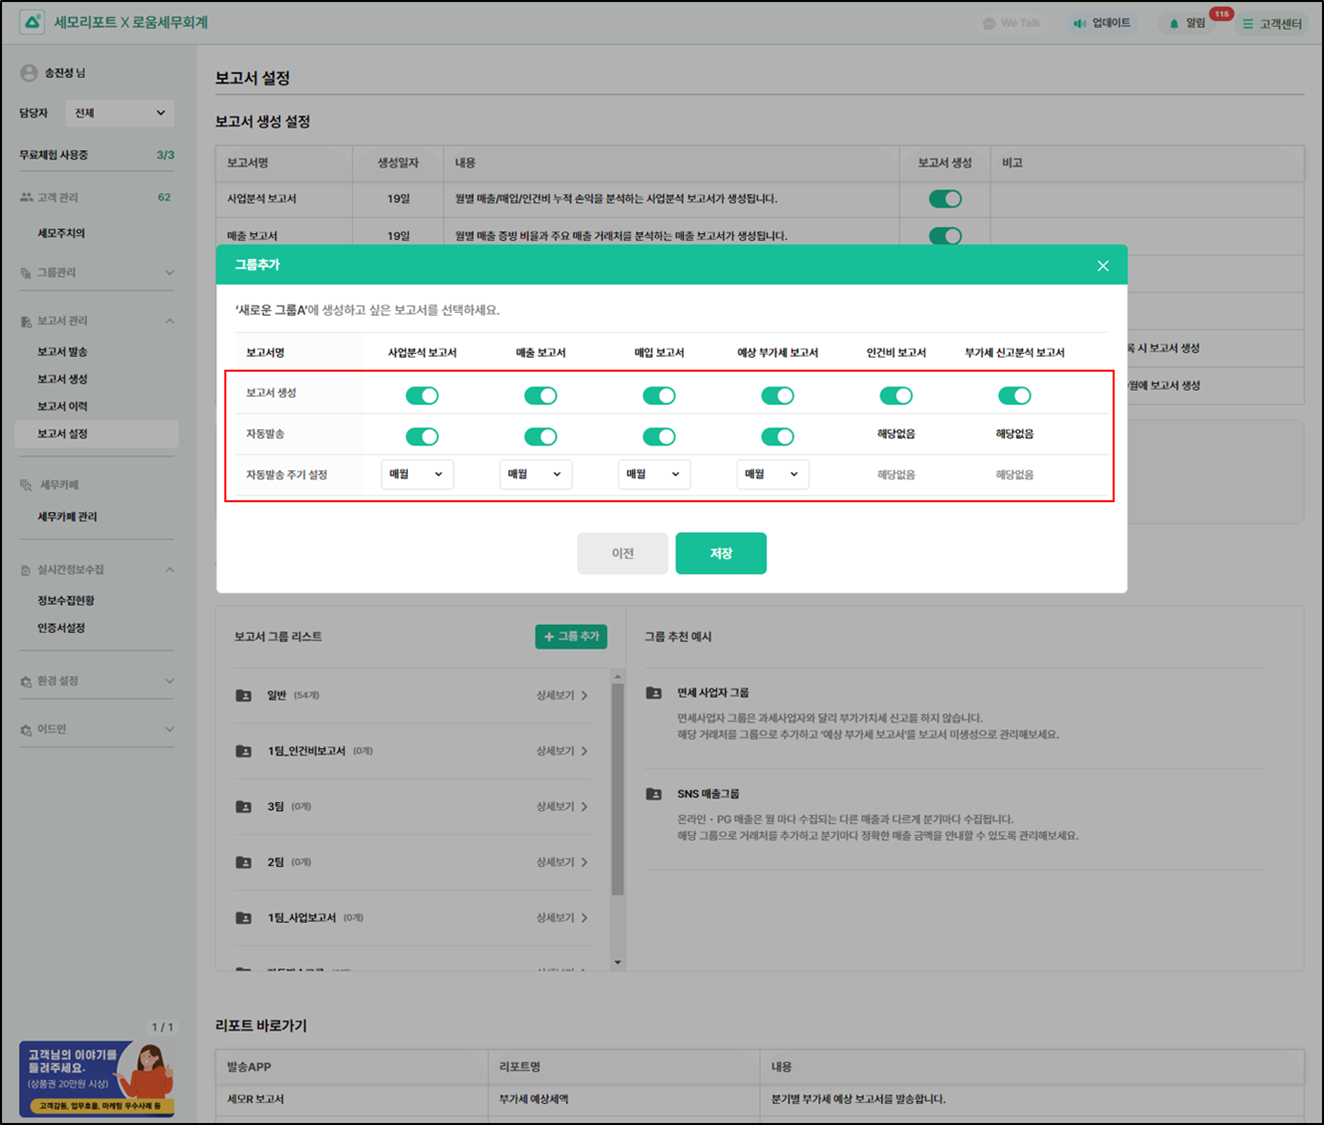
Task: Open 보고서 발송 in sidebar
Action: coord(62,352)
